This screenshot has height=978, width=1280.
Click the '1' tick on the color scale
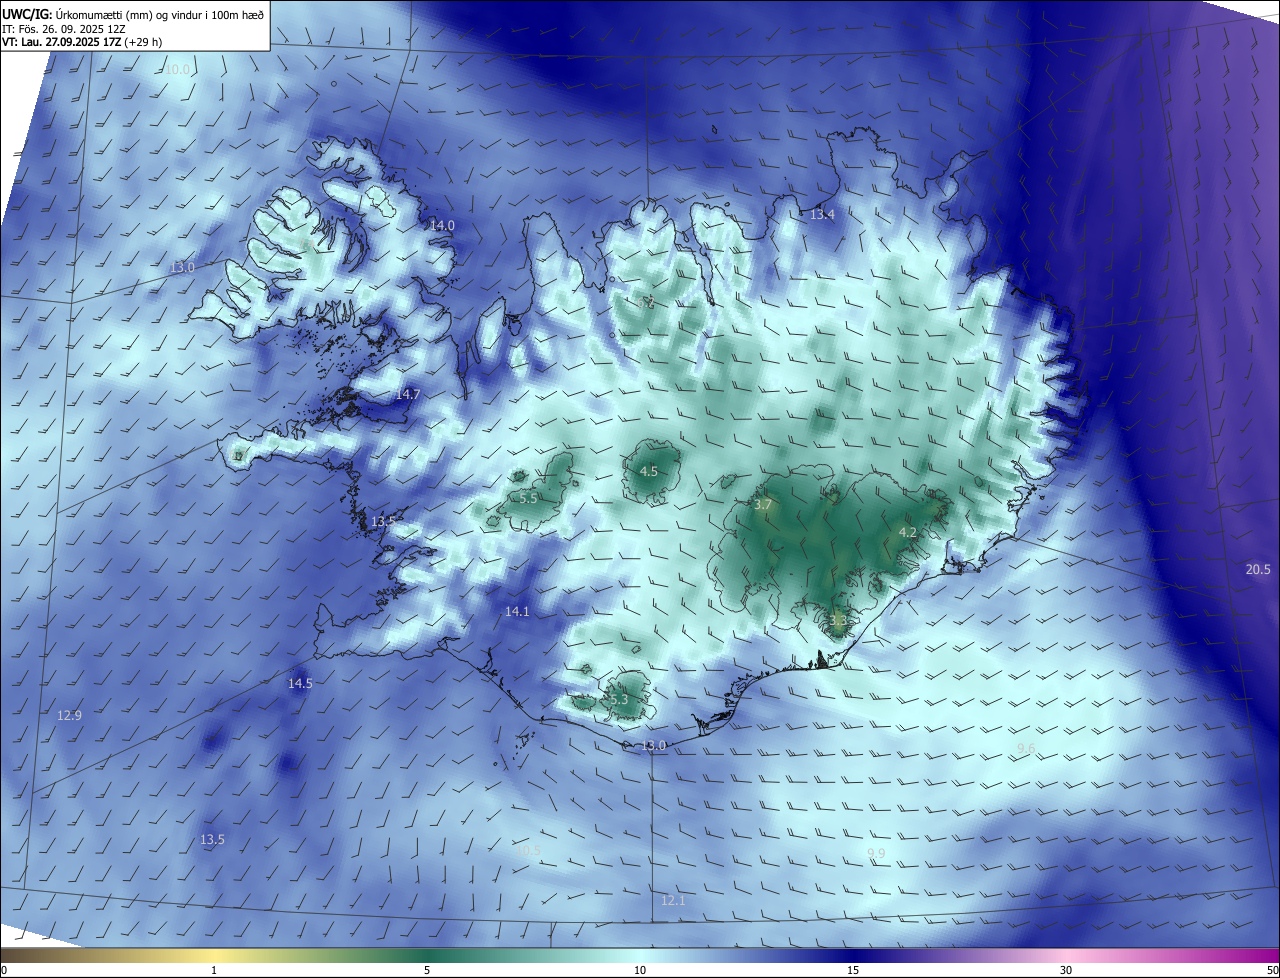point(214,971)
